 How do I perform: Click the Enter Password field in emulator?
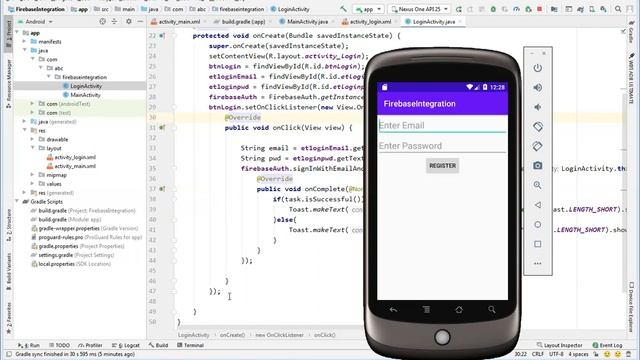(442, 146)
